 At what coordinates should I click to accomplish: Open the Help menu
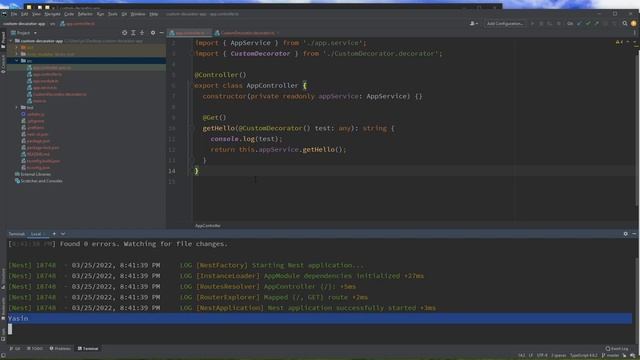pos(153,14)
